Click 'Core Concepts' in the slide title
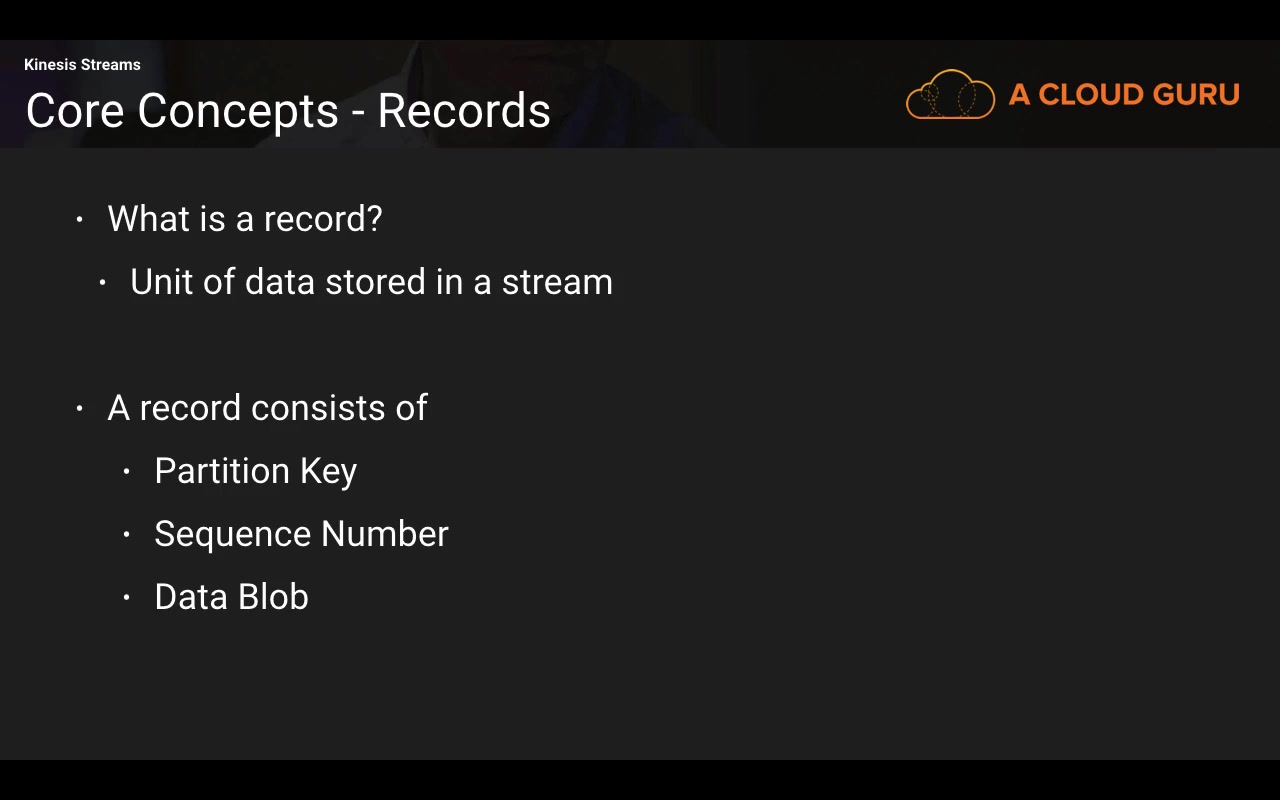 pos(182,110)
